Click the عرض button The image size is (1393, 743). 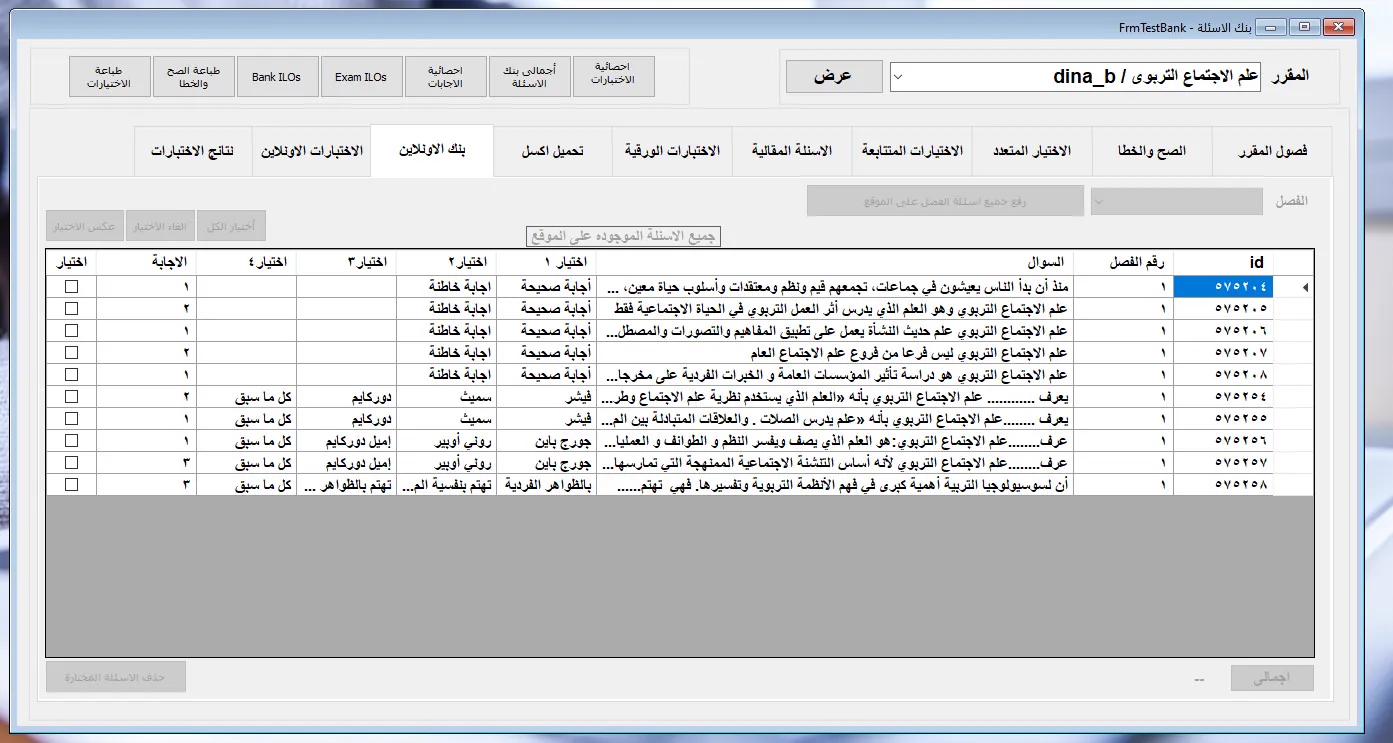pyautogui.click(x=834, y=76)
